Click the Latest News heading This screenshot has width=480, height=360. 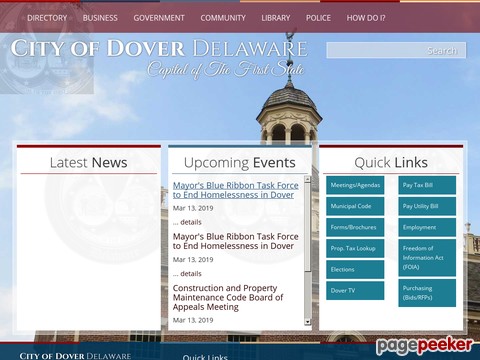pyautogui.click(x=89, y=163)
